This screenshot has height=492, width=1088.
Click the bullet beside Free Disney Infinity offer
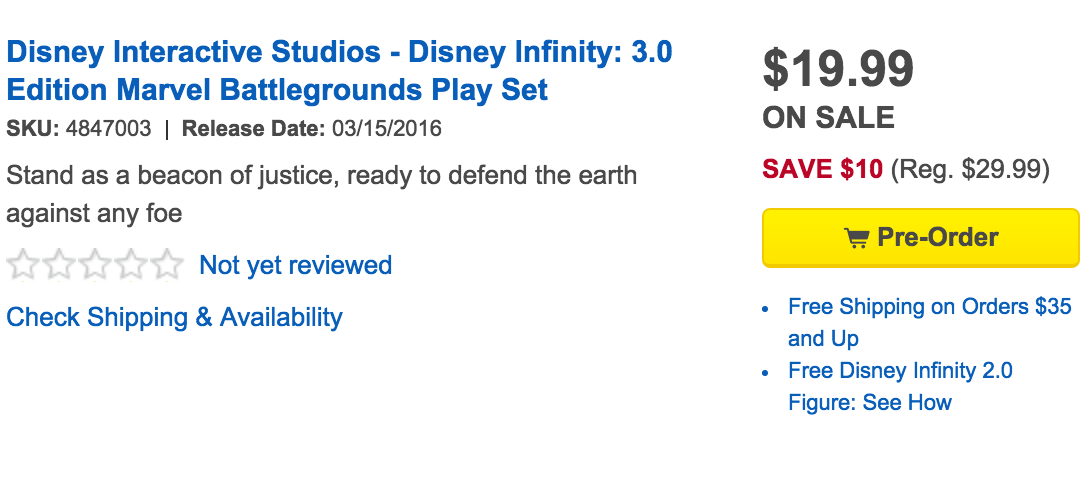point(766,372)
